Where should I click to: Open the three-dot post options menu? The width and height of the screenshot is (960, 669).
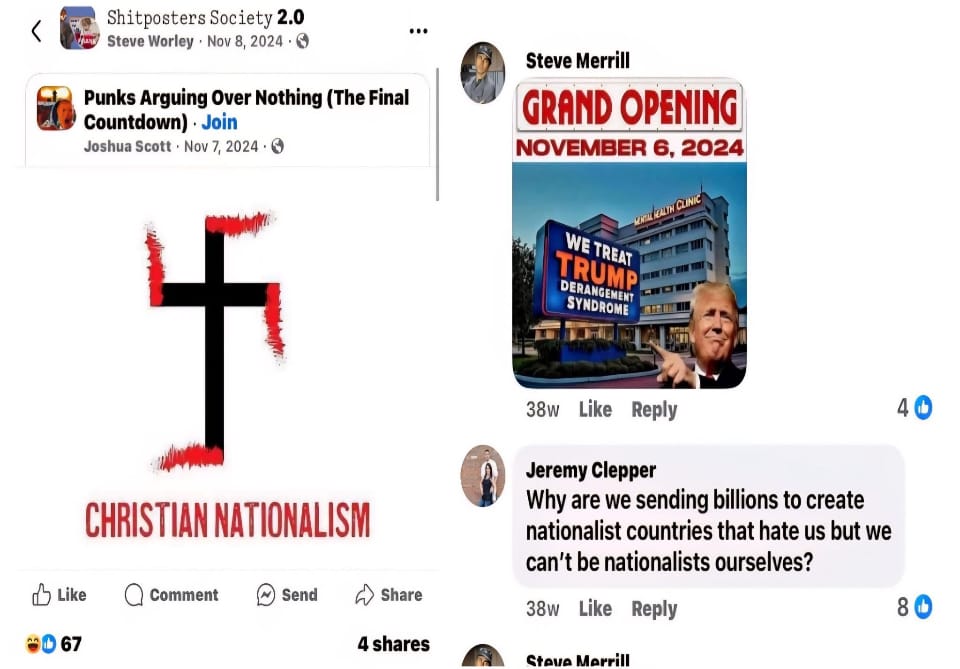coord(418,31)
